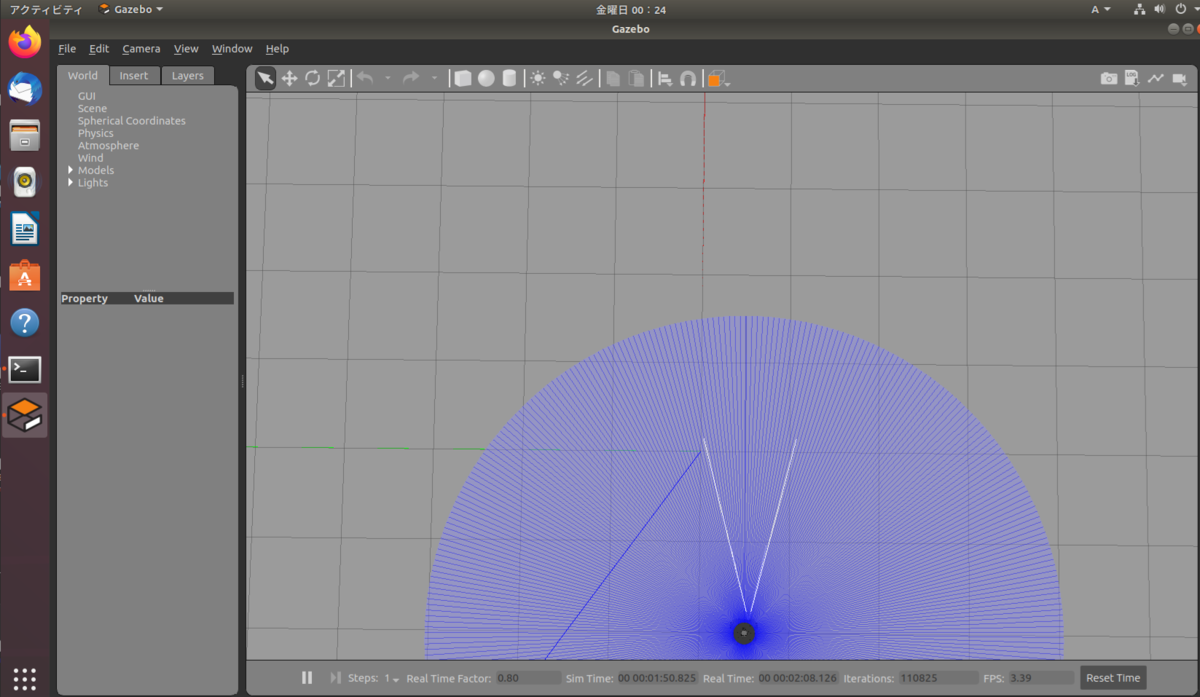Open the File menu
The height and width of the screenshot is (697, 1200).
tap(67, 48)
